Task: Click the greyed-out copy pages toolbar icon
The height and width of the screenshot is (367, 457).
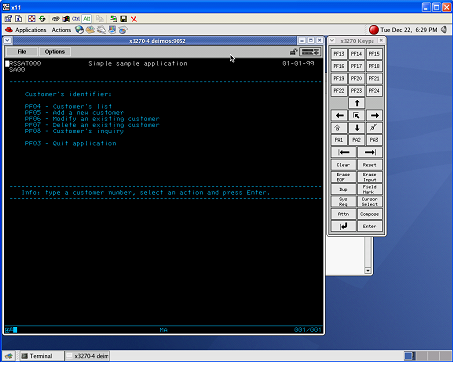Action: 99,19
